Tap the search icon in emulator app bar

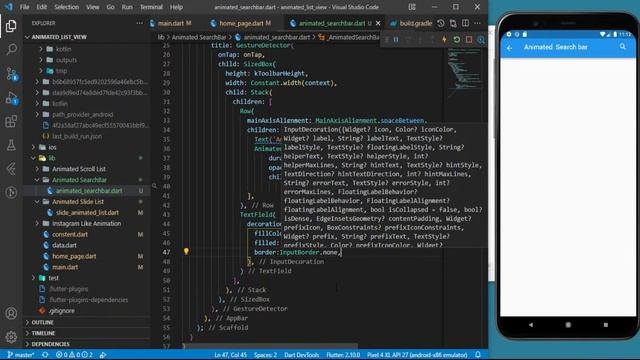tap(622, 47)
